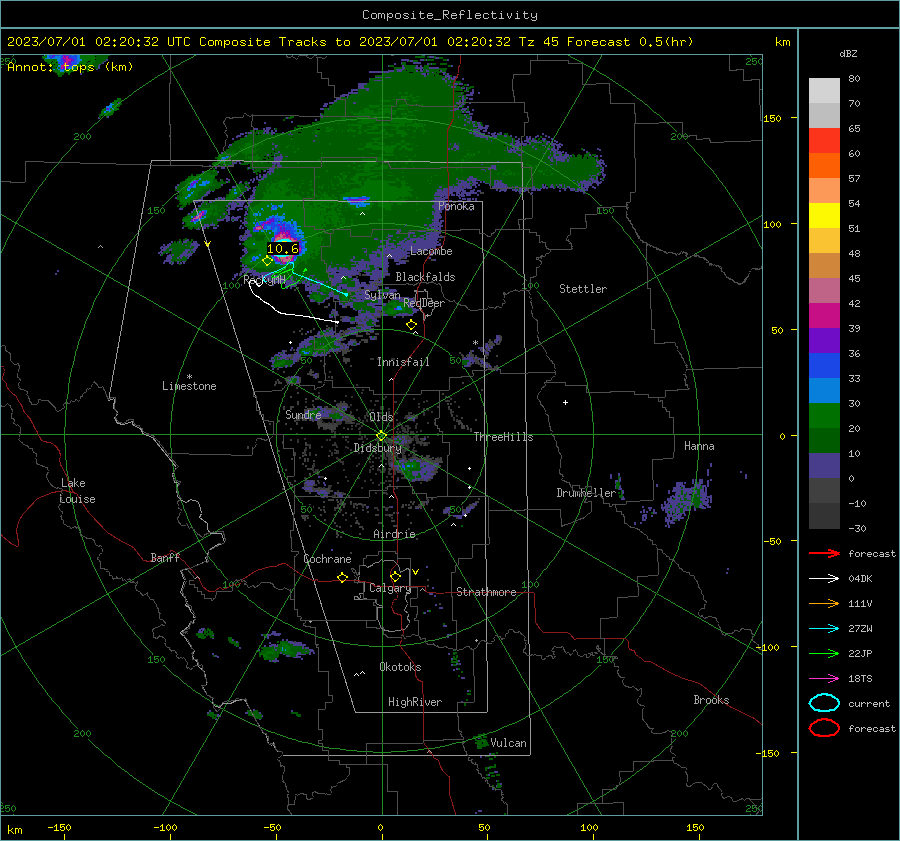Click the Lake Louise label
Image resolution: width=900 pixels, height=841 pixels.
[77, 491]
